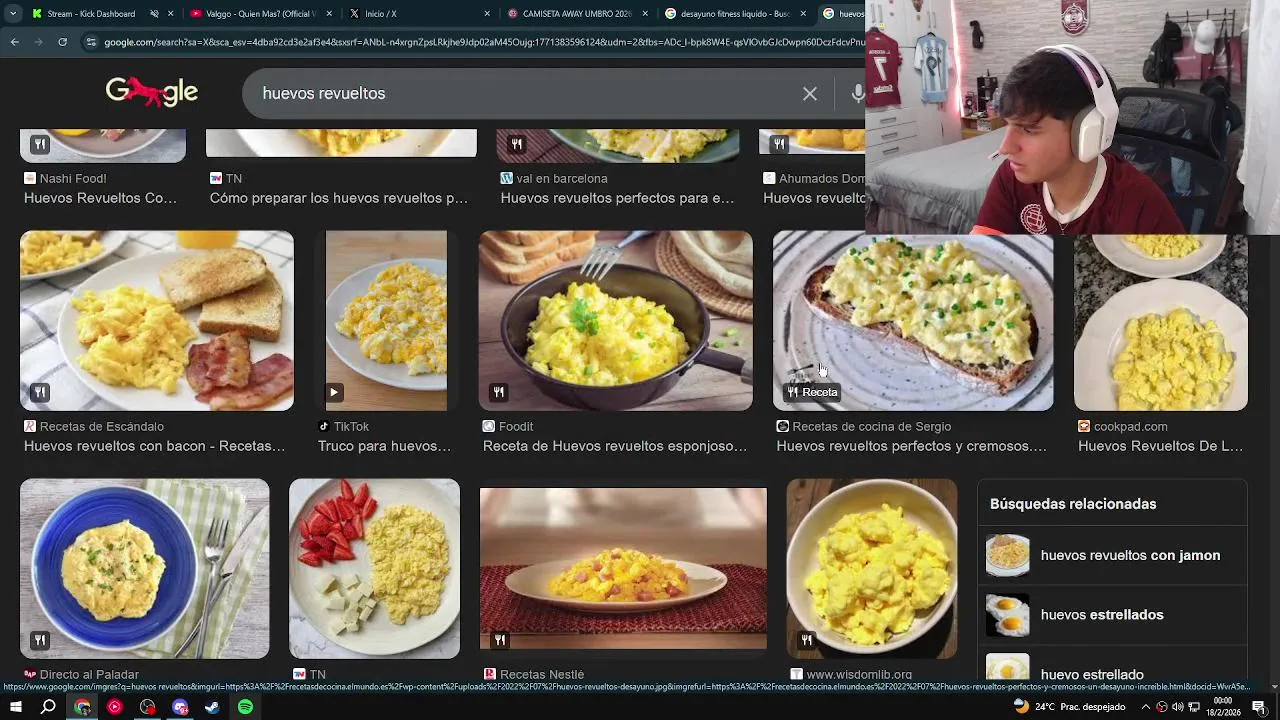Screen dimensions: 1280x720
Task: Open the taskbar notification center icon
Action: coord(1258,707)
